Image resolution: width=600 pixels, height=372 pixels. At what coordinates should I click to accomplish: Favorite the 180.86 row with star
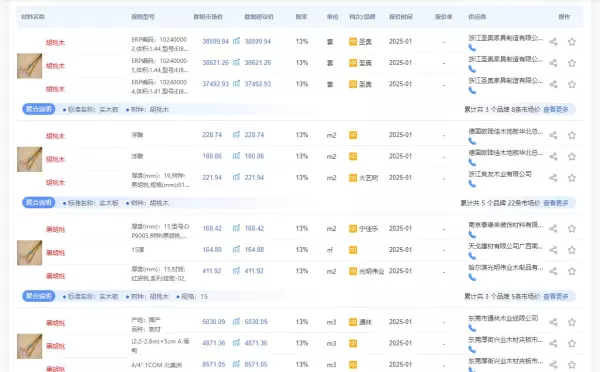click(572, 157)
